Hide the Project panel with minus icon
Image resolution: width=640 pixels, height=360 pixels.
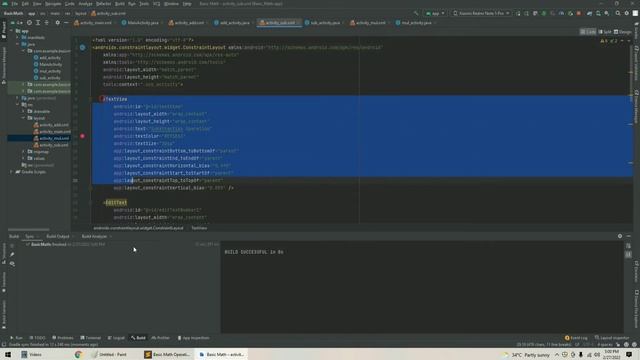coord(66,23)
